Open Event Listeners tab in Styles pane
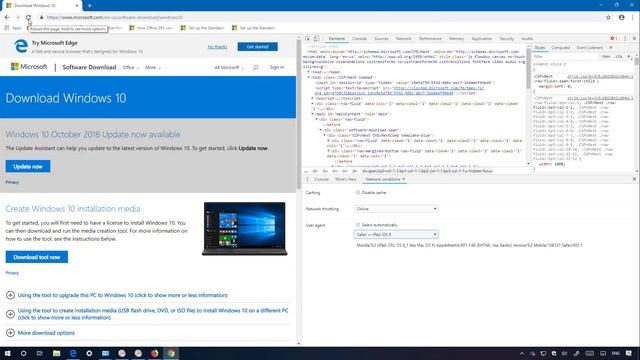This screenshot has height=360, width=640. 589,48
